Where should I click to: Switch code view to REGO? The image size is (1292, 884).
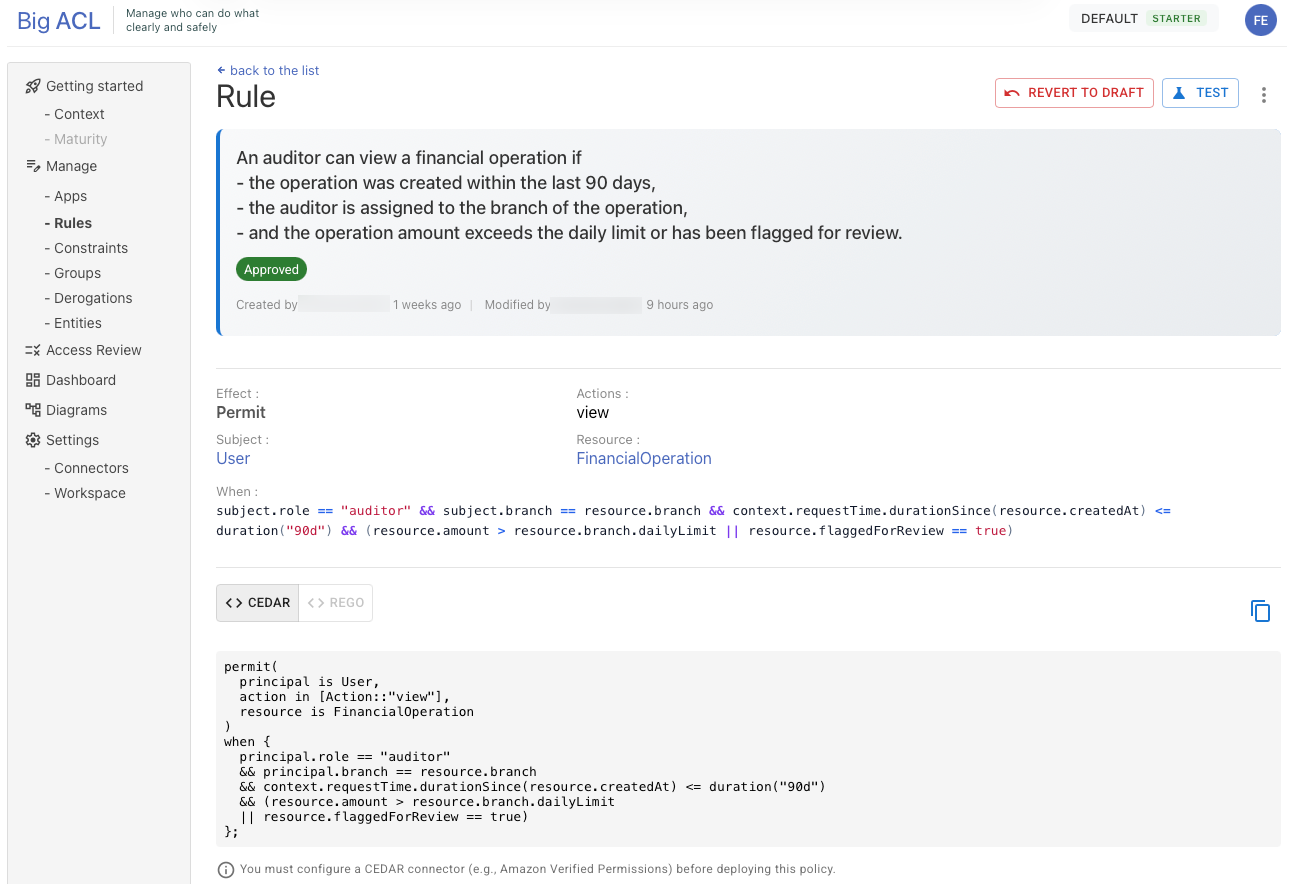tap(336, 603)
